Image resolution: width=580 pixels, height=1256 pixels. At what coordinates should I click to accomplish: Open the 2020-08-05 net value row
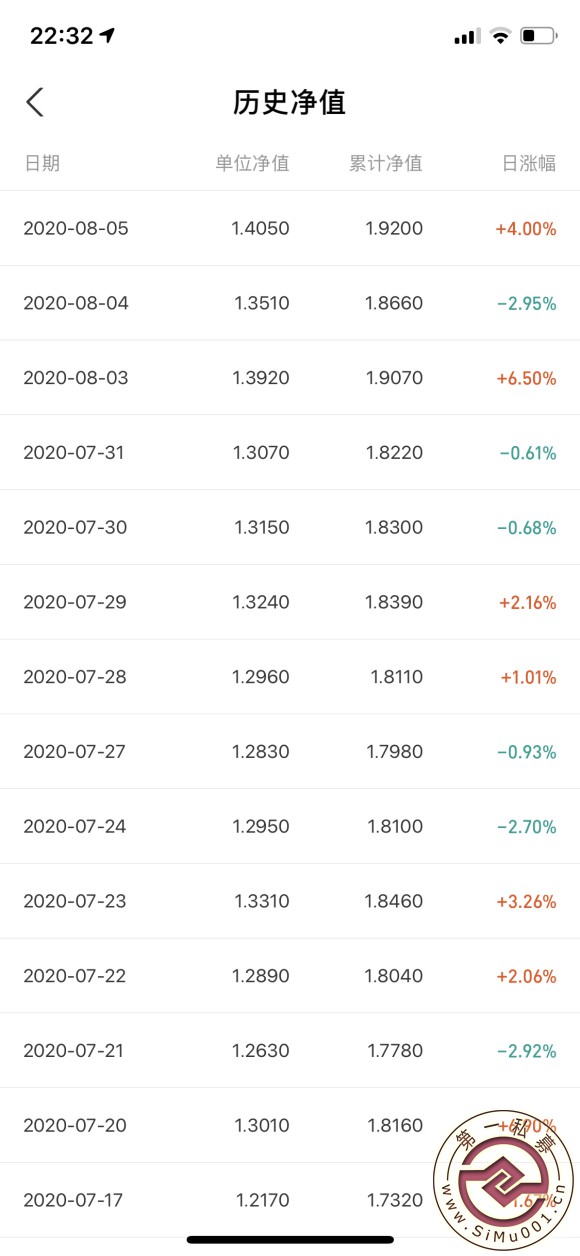click(x=290, y=228)
